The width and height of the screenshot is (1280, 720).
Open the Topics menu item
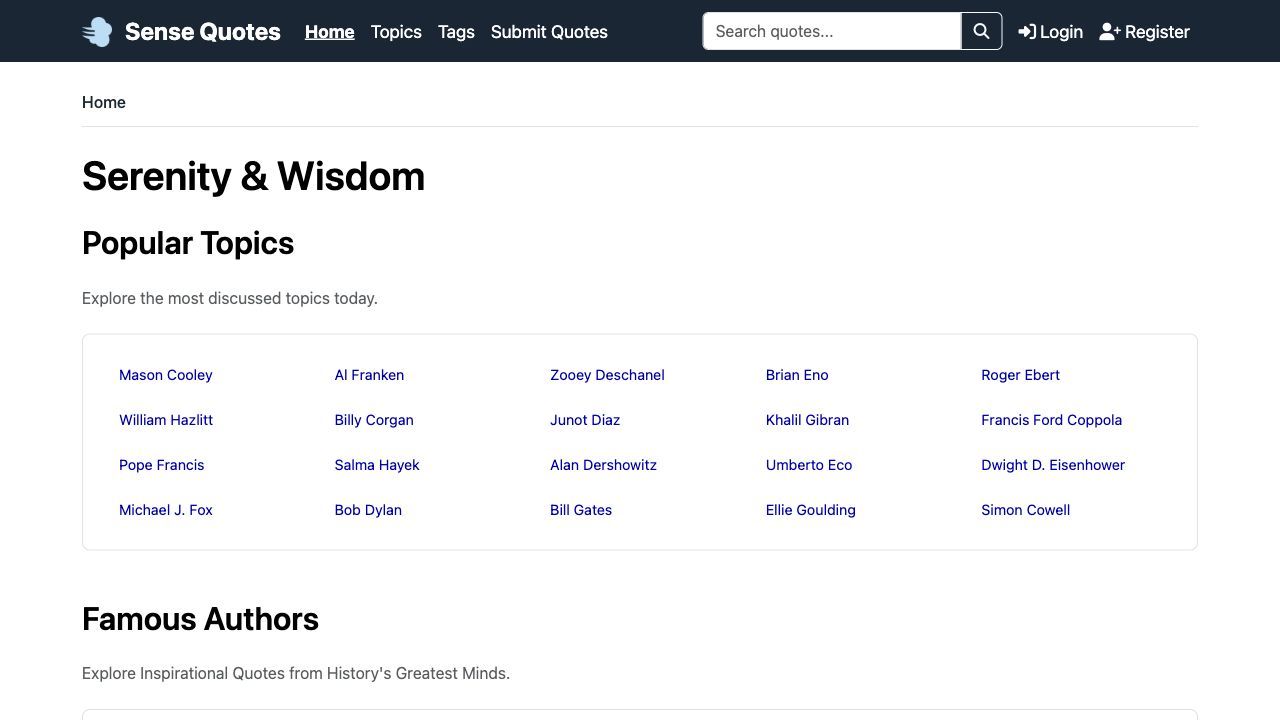tap(396, 32)
